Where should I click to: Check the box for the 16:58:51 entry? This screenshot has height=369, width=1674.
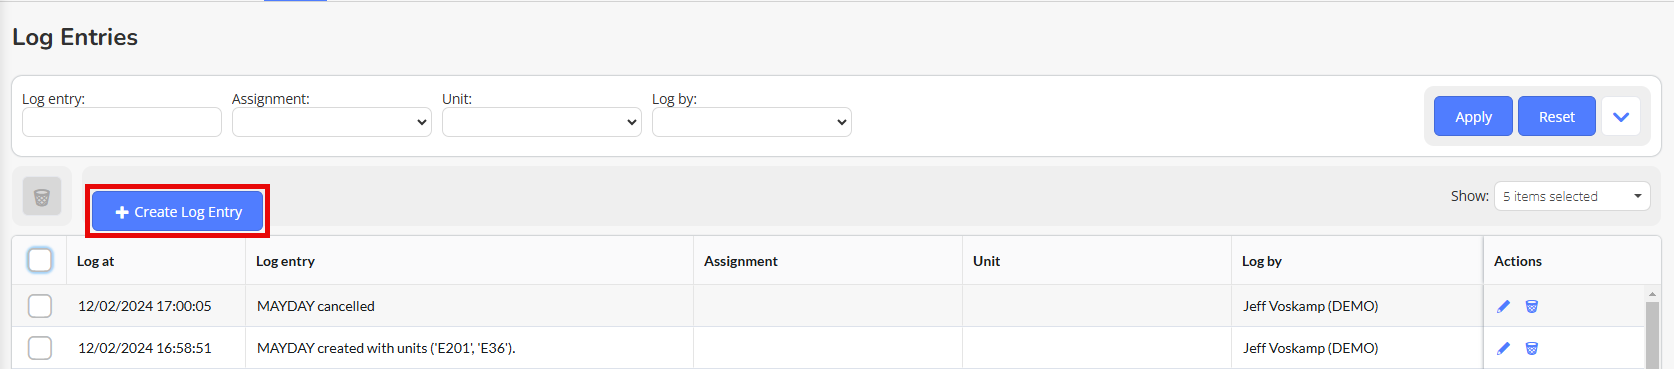[x=40, y=348]
